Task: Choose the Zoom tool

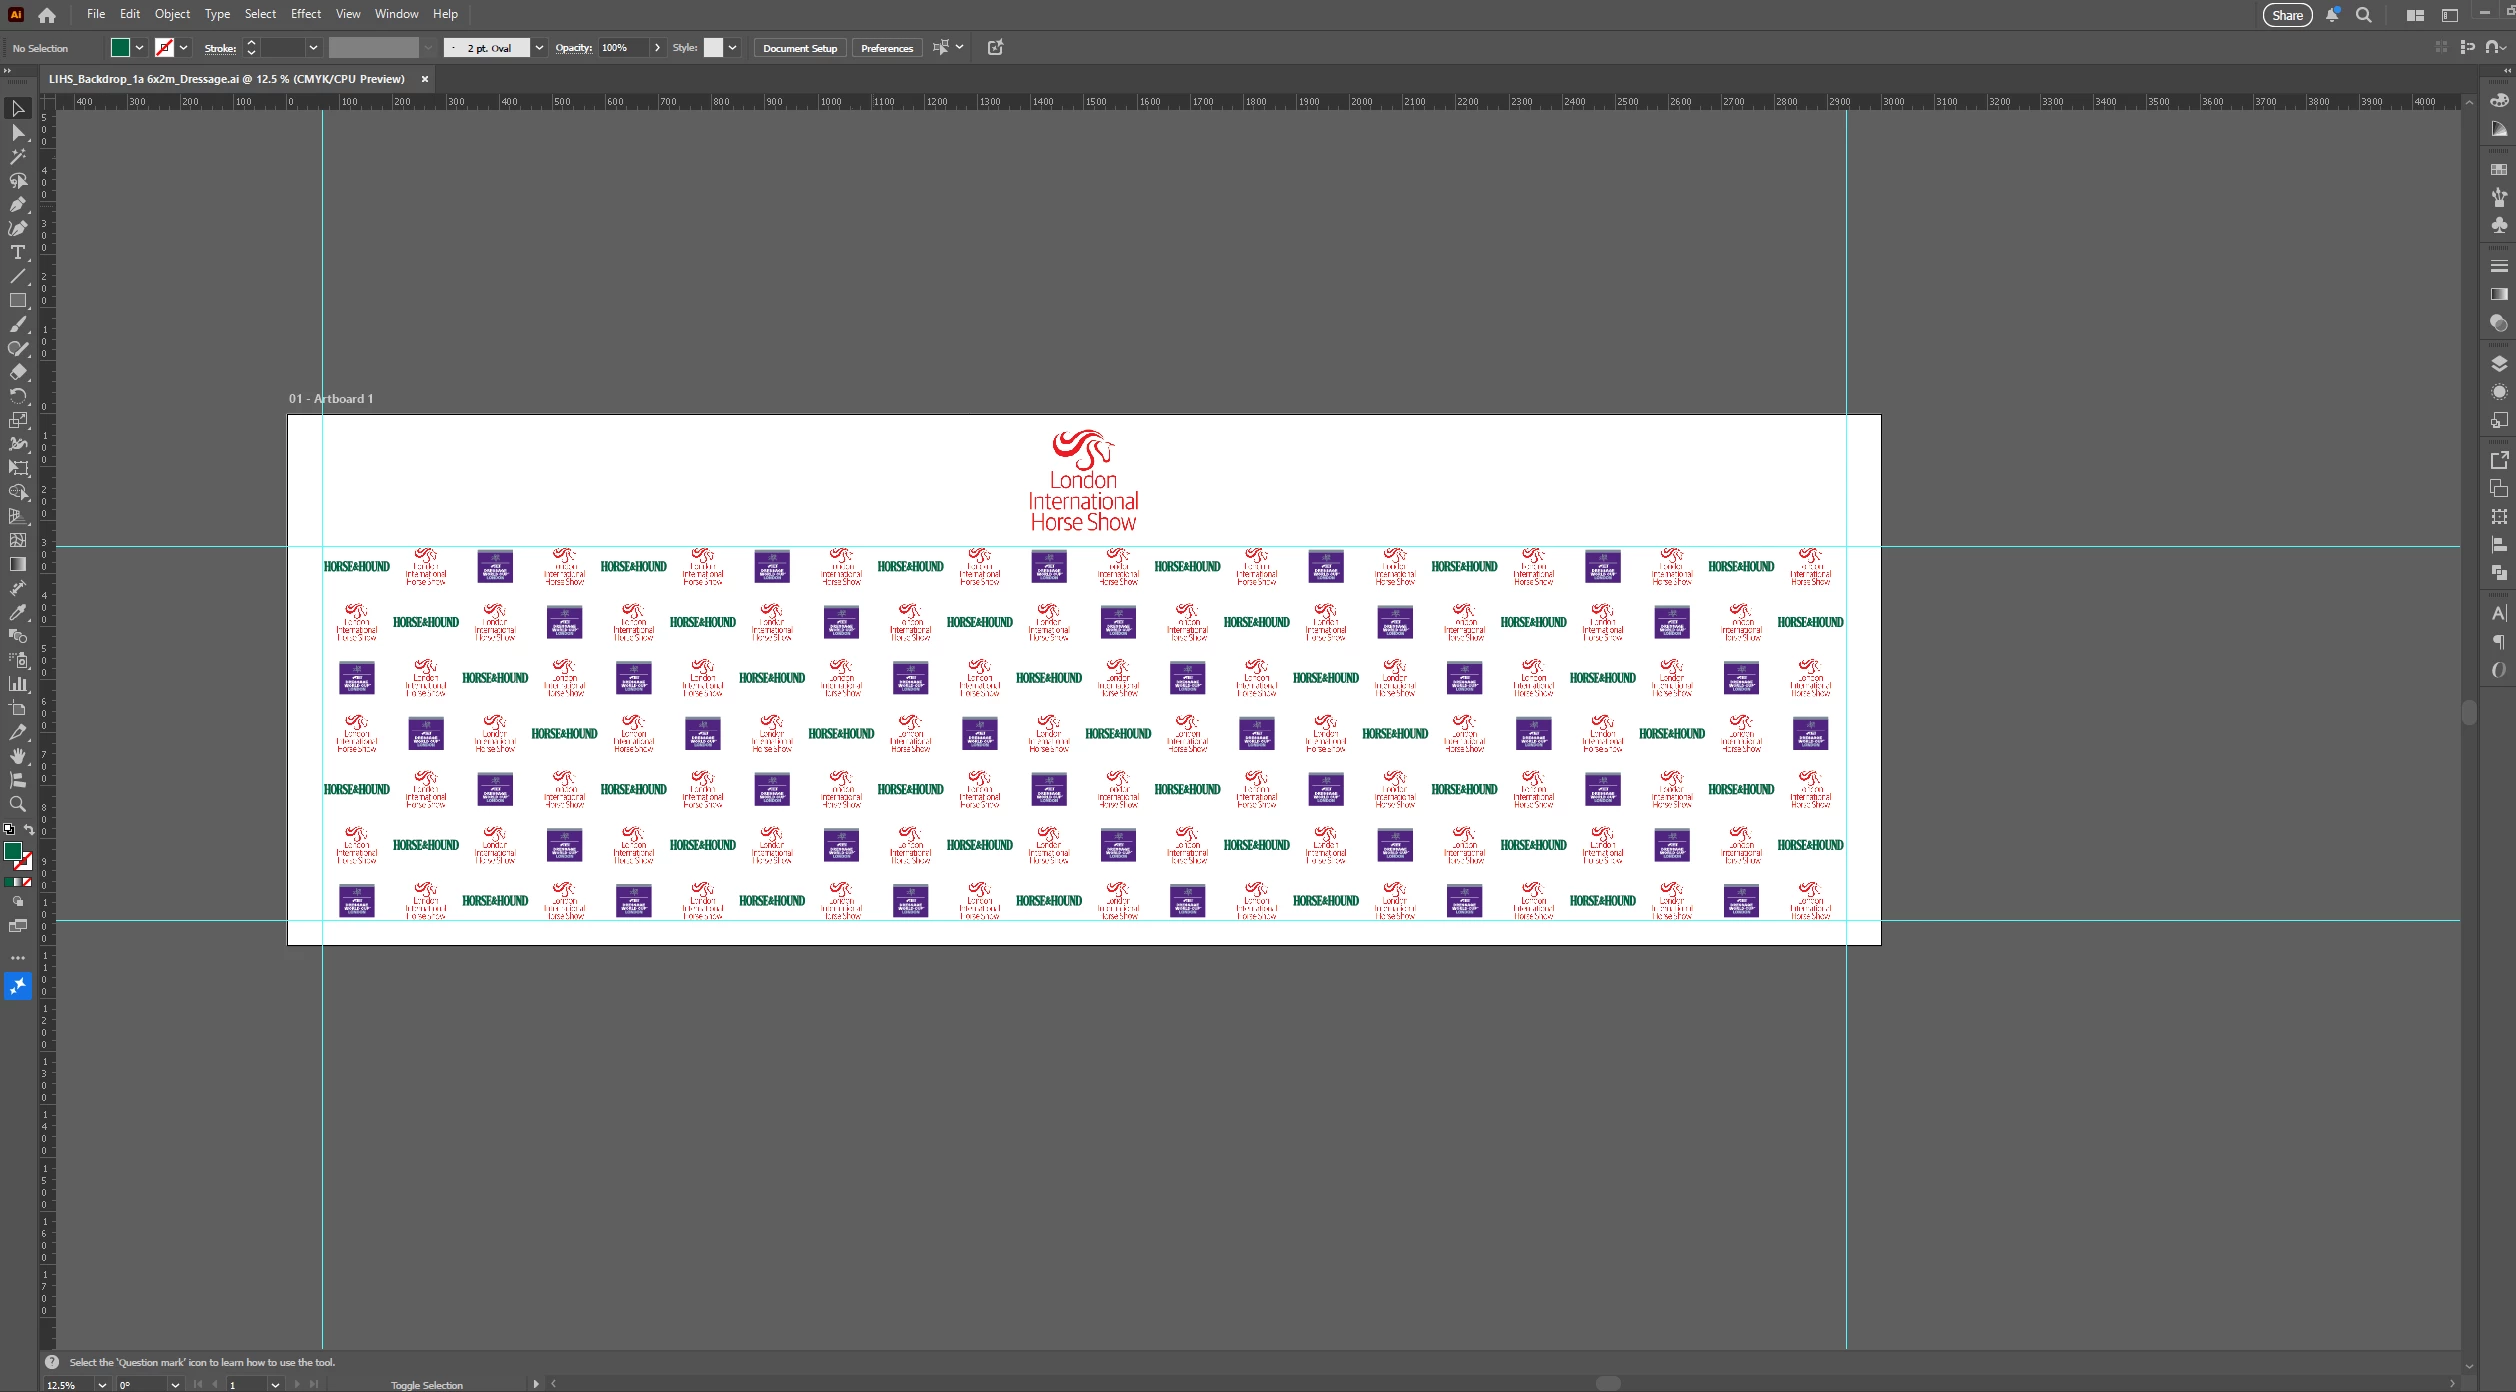Action: (18, 804)
